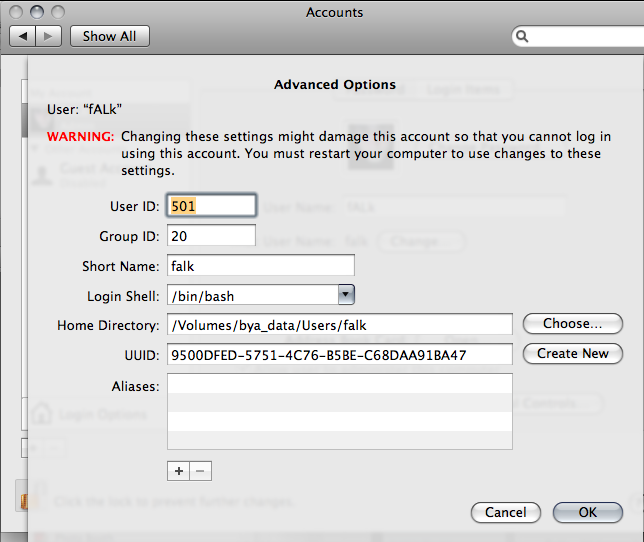The width and height of the screenshot is (644, 542).
Task: Click the Home Directory path field
Action: 339,324
